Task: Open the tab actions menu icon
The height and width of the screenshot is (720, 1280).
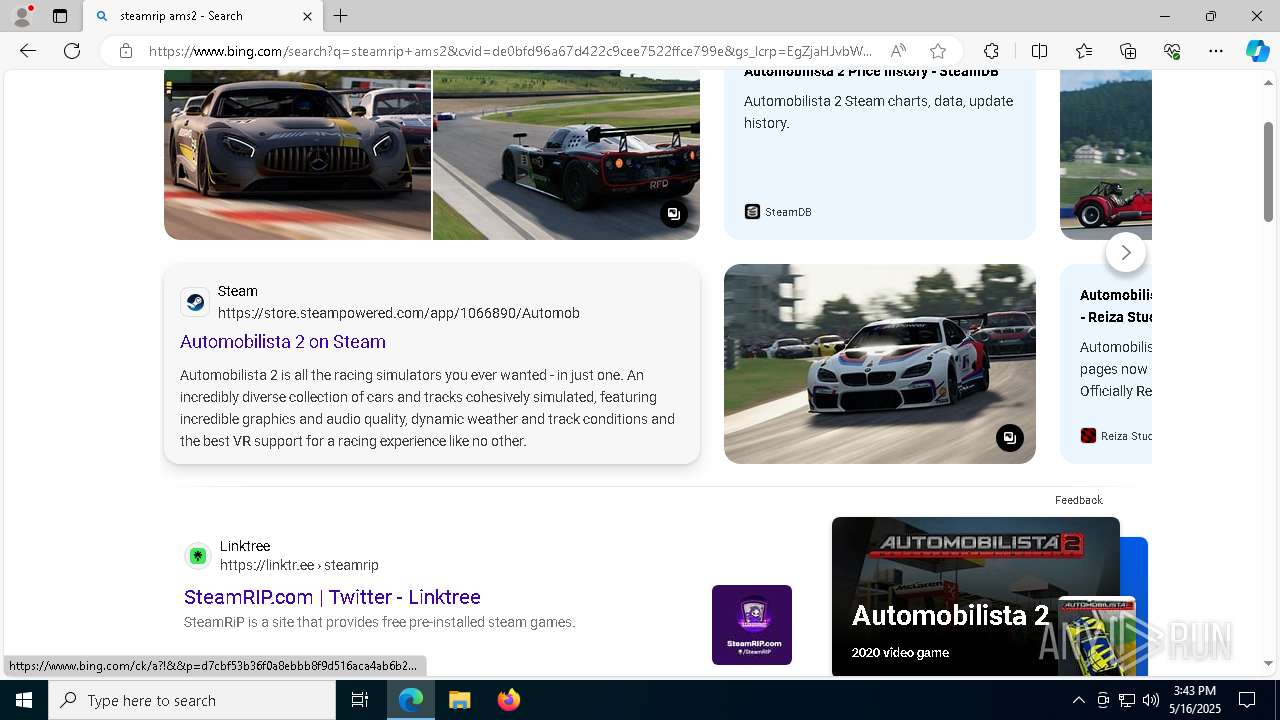Action: [x=60, y=16]
